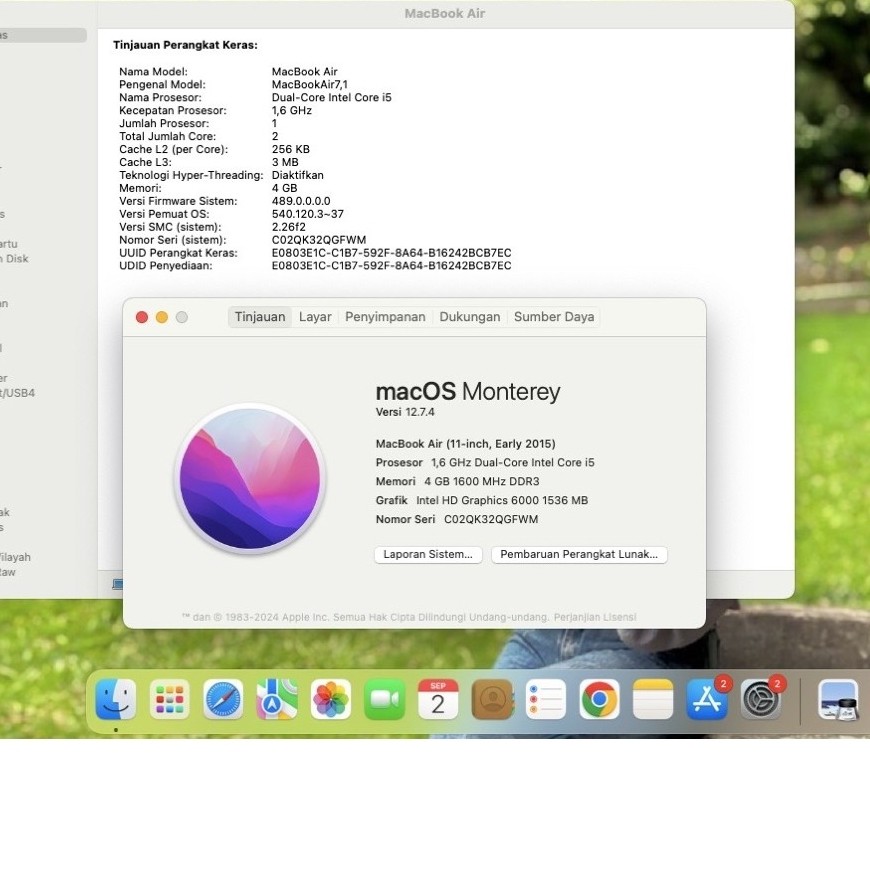Image resolution: width=870 pixels, height=870 pixels.
Task: Open Photos app in the dock
Action: pyautogui.click(x=330, y=699)
